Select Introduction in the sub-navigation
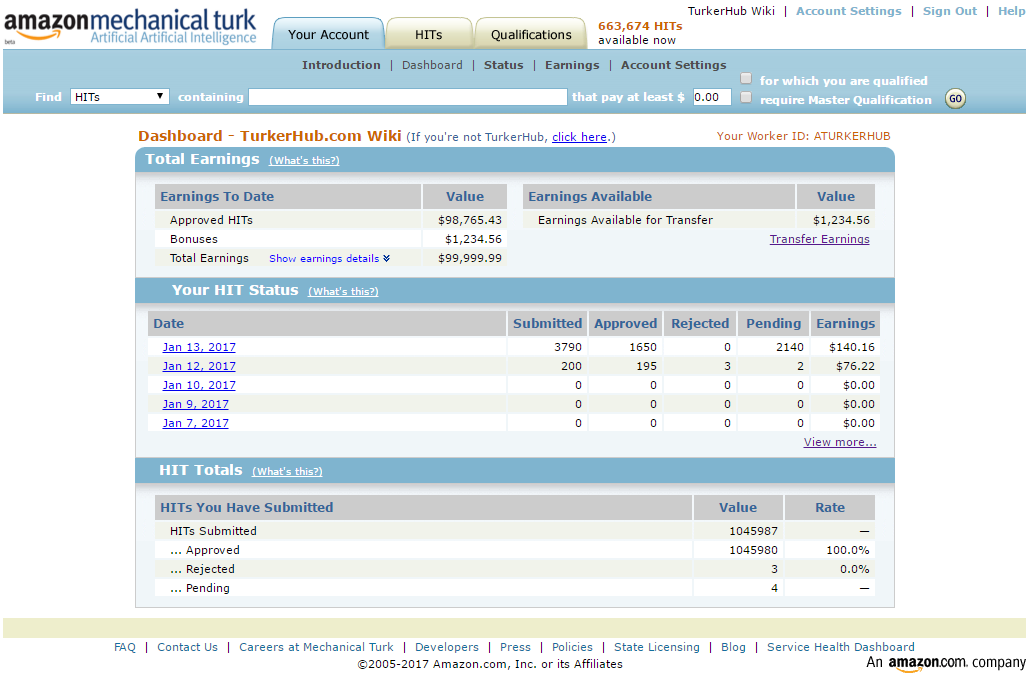 (x=341, y=65)
